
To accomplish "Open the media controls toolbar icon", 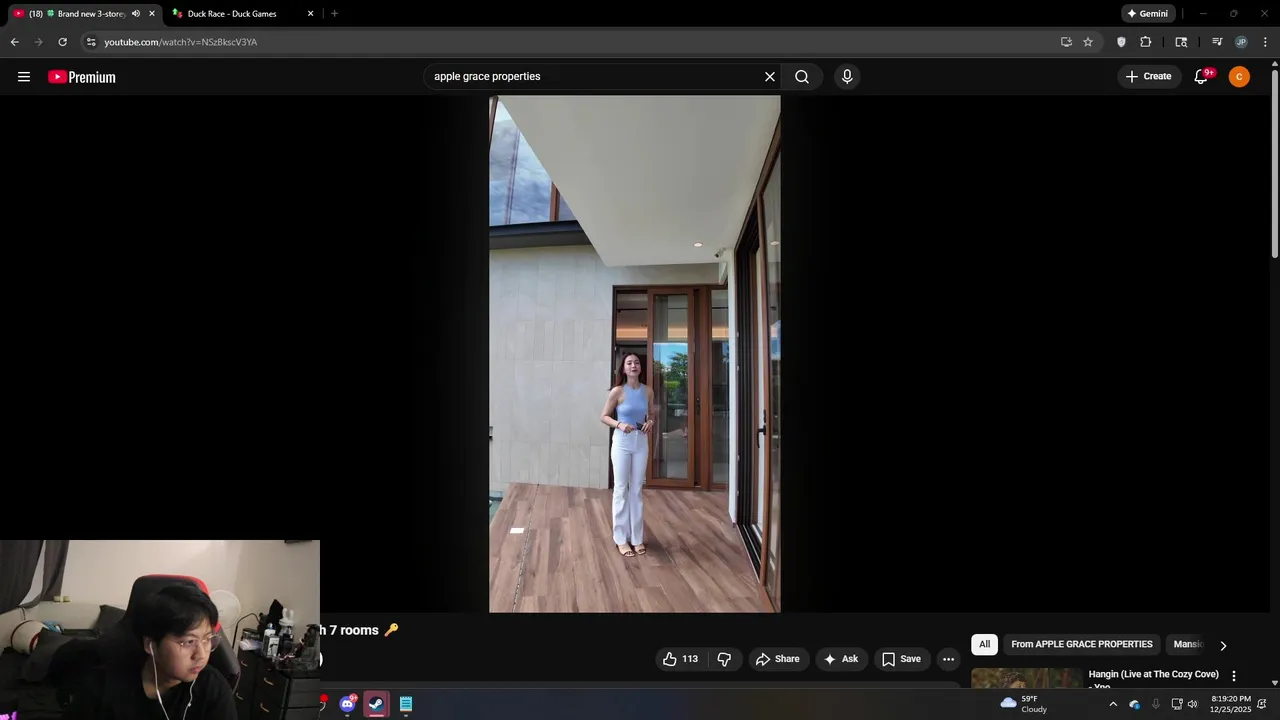I will pos(1217,42).
